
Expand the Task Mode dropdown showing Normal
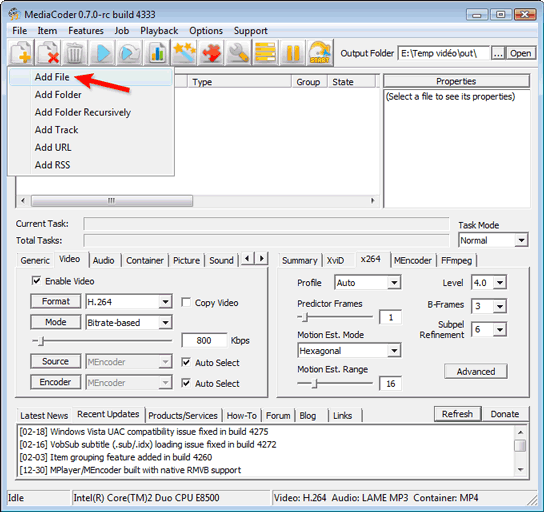pos(493,240)
